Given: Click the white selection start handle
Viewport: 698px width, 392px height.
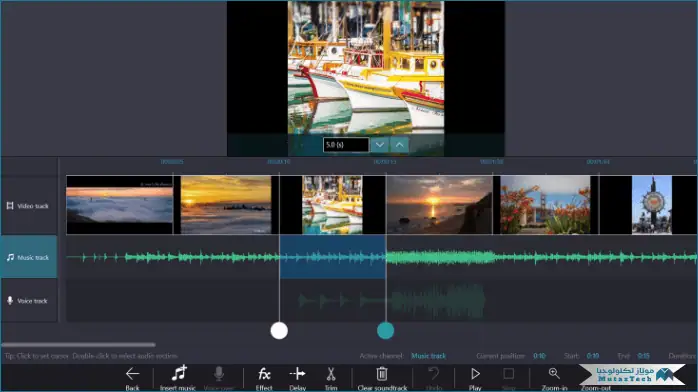Looking at the screenshot, I should tap(279, 331).
